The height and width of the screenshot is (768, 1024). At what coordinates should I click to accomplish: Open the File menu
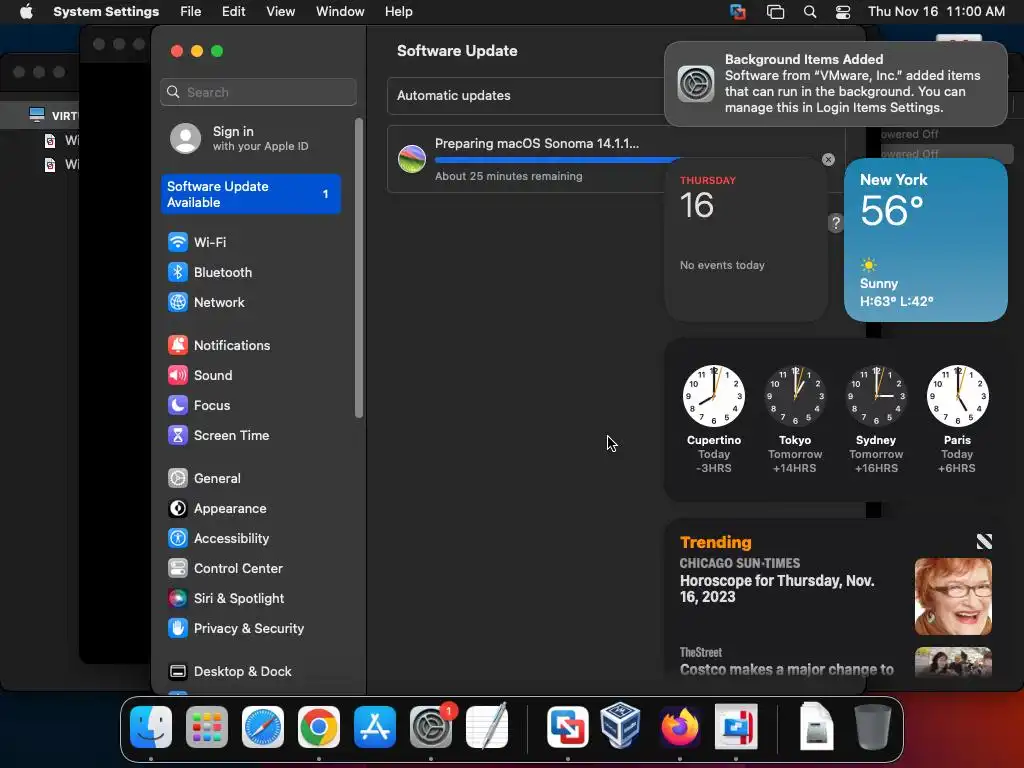click(x=191, y=12)
